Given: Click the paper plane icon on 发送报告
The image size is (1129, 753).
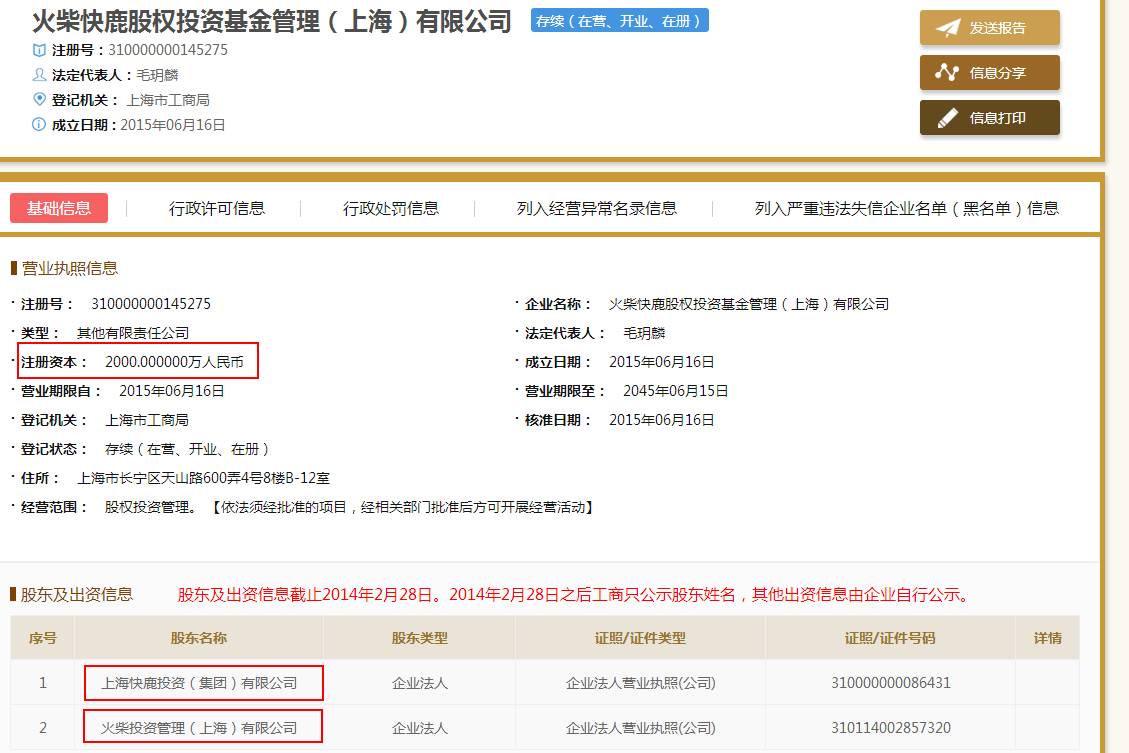Looking at the screenshot, I should 948,27.
